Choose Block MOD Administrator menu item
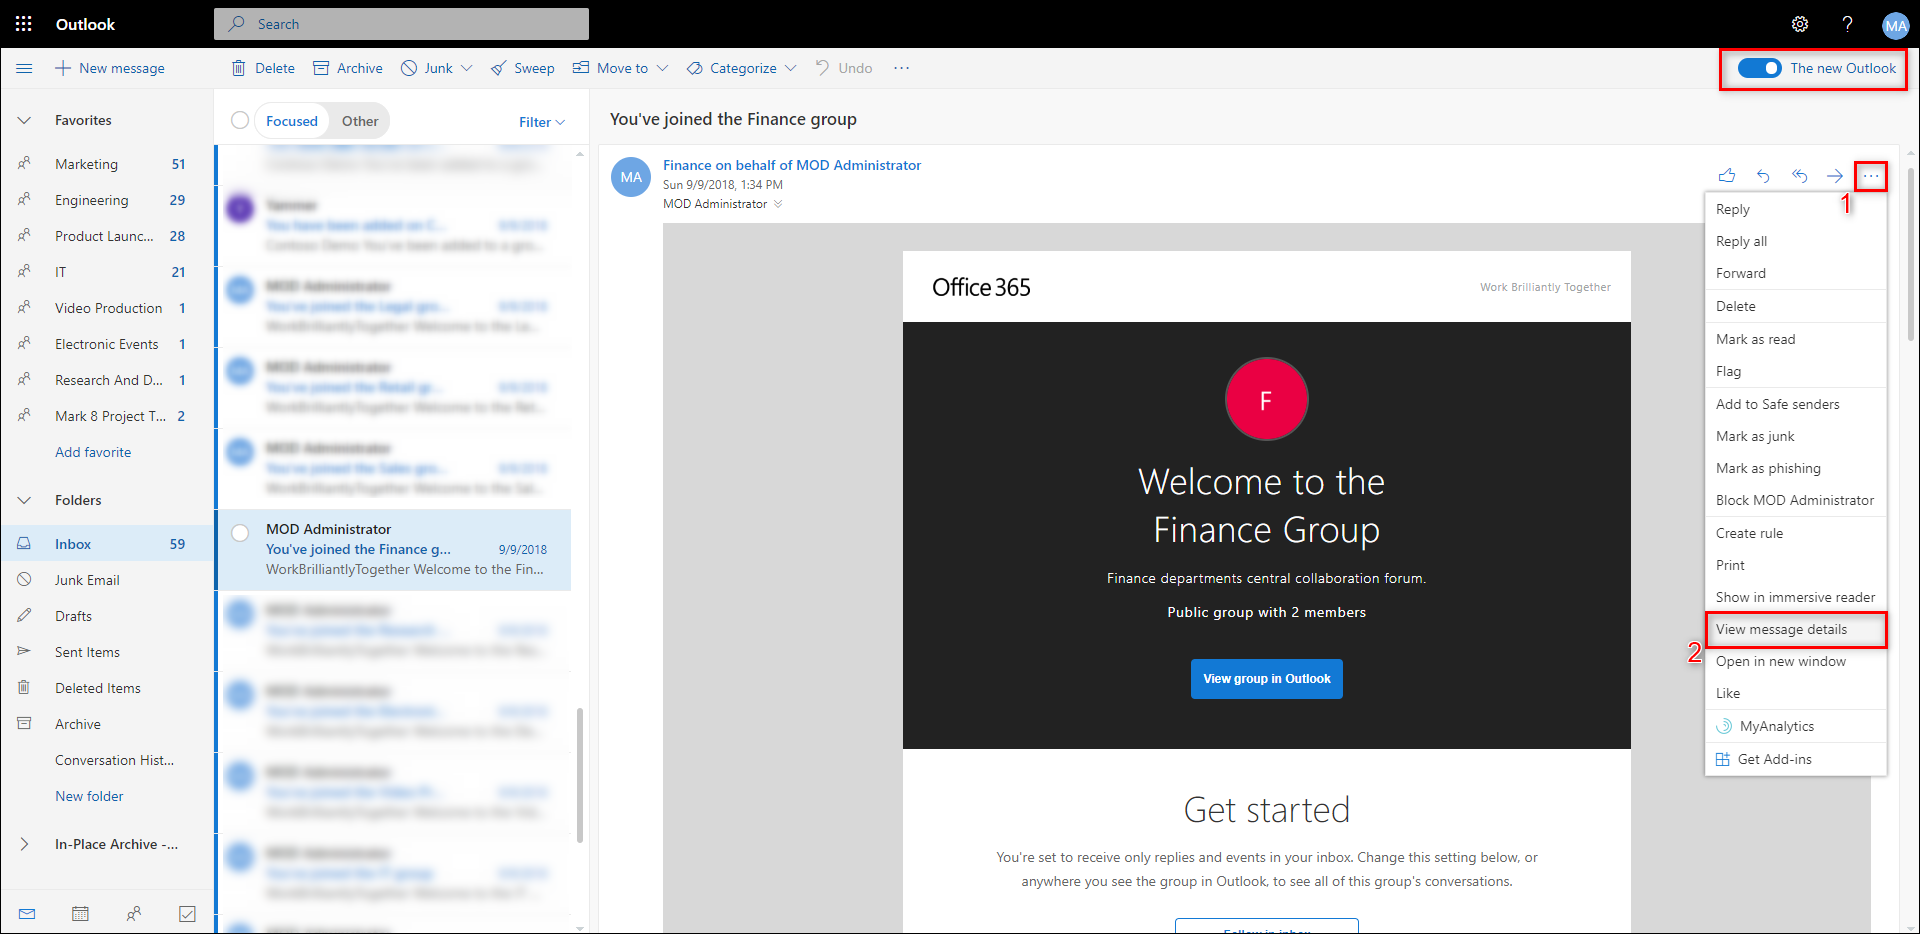This screenshot has height=934, width=1920. (1796, 500)
